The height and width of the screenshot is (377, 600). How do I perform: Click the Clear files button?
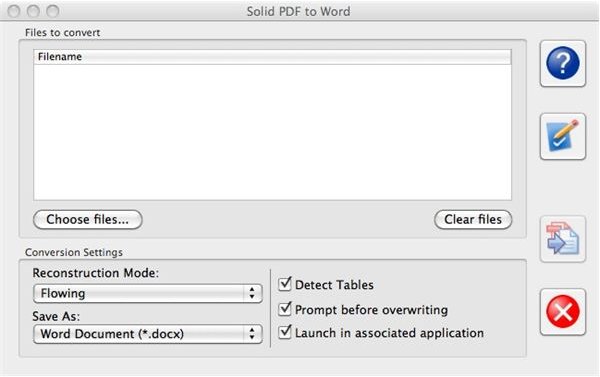[x=473, y=220]
